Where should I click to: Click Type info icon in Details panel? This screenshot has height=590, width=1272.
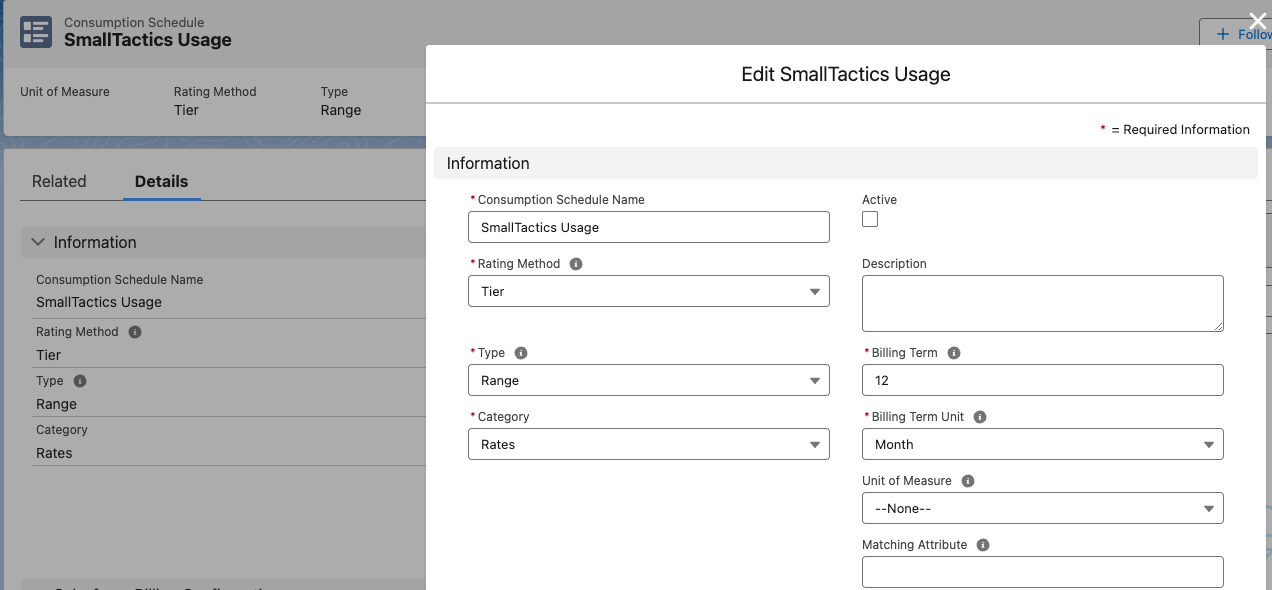tap(80, 381)
